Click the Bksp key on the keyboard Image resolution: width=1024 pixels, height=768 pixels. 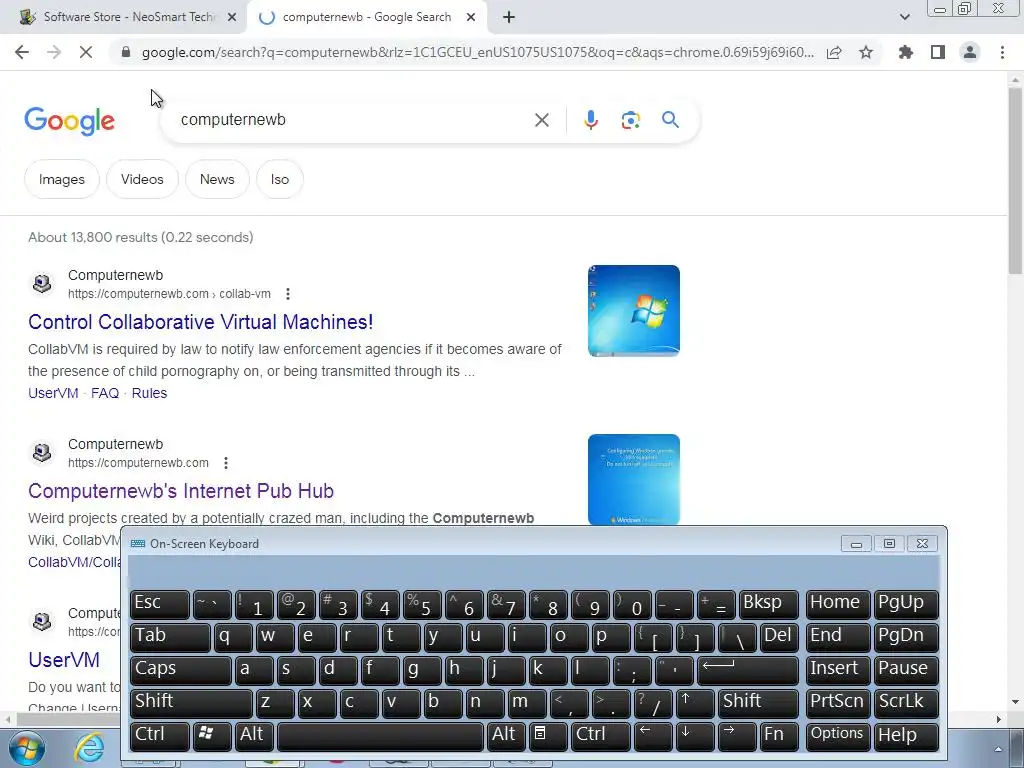coord(769,604)
